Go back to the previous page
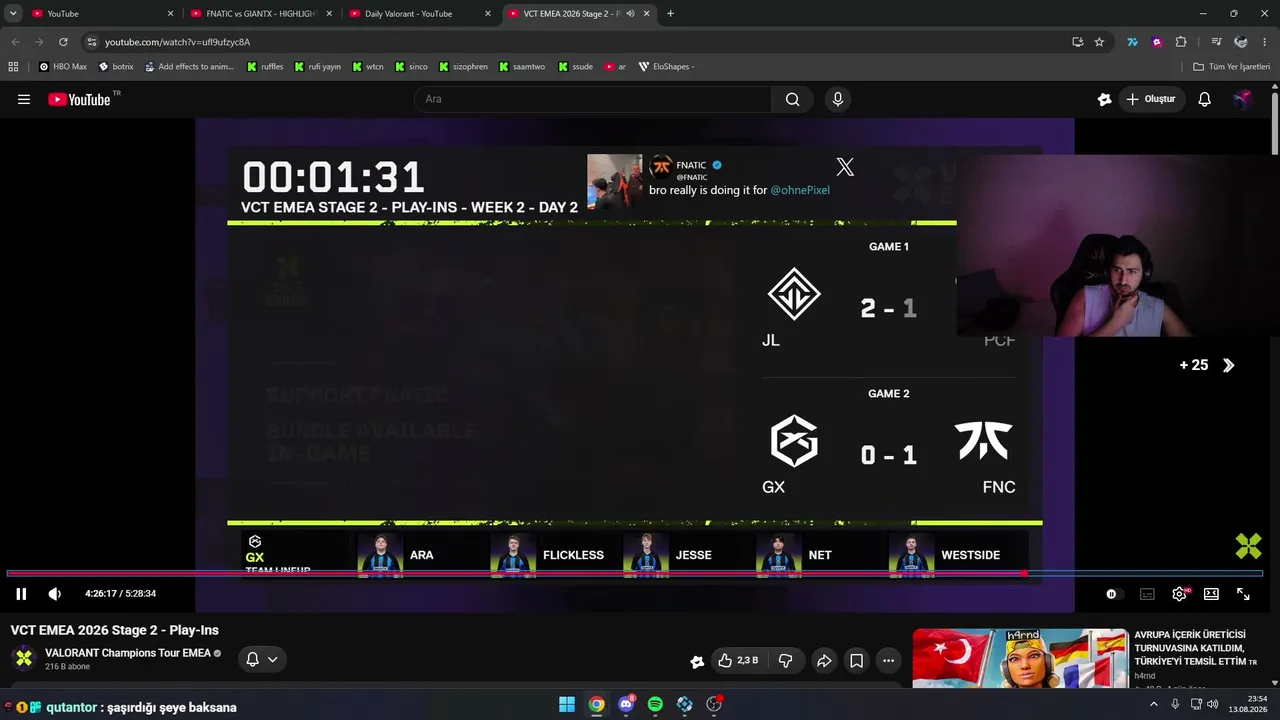 click(14, 42)
